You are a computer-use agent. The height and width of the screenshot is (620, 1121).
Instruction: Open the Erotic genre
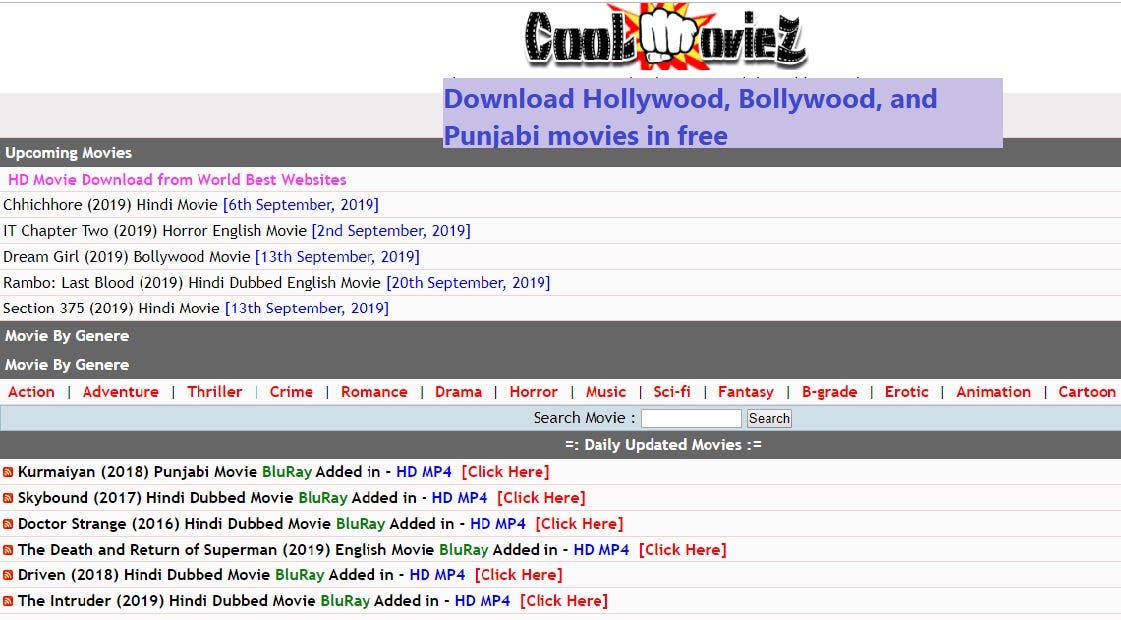pos(907,392)
